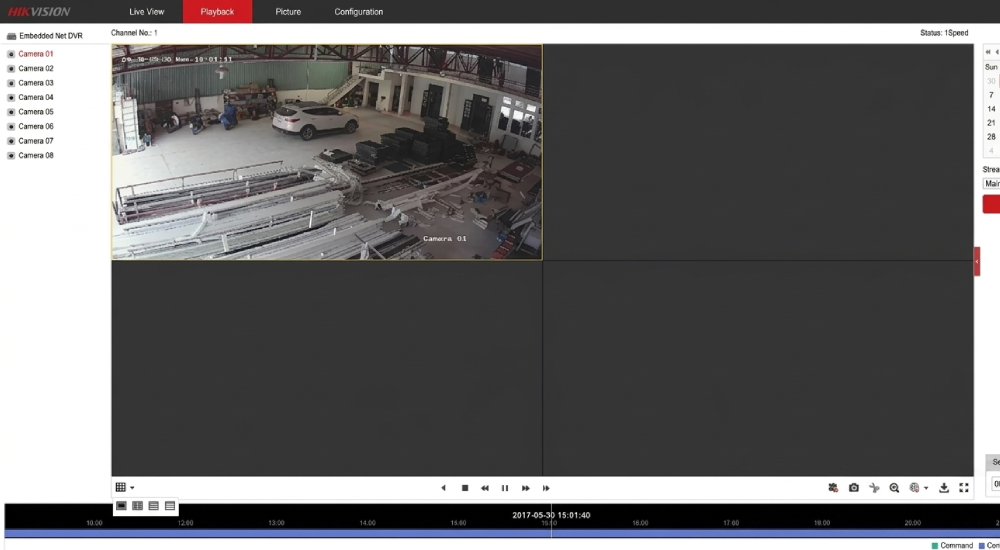Click the Camera 01 playback video window
The width and height of the screenshot is (1000, 550).
tap(327, 152)
